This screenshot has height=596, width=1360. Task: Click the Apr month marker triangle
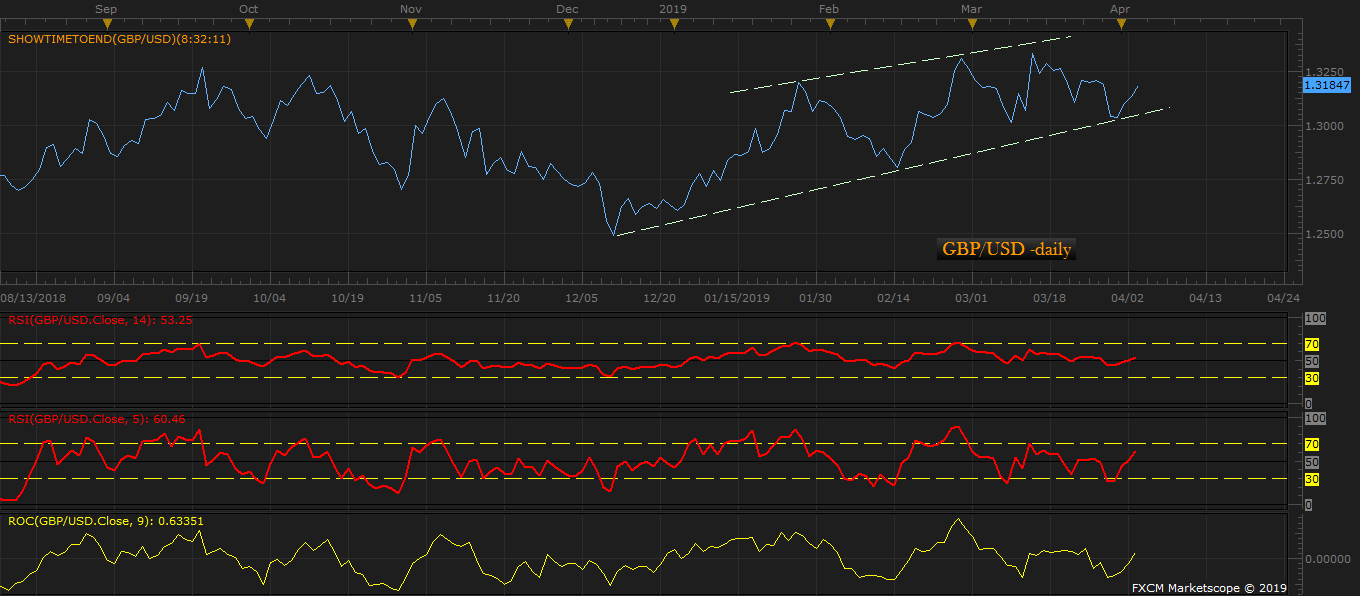point(1121,25)
